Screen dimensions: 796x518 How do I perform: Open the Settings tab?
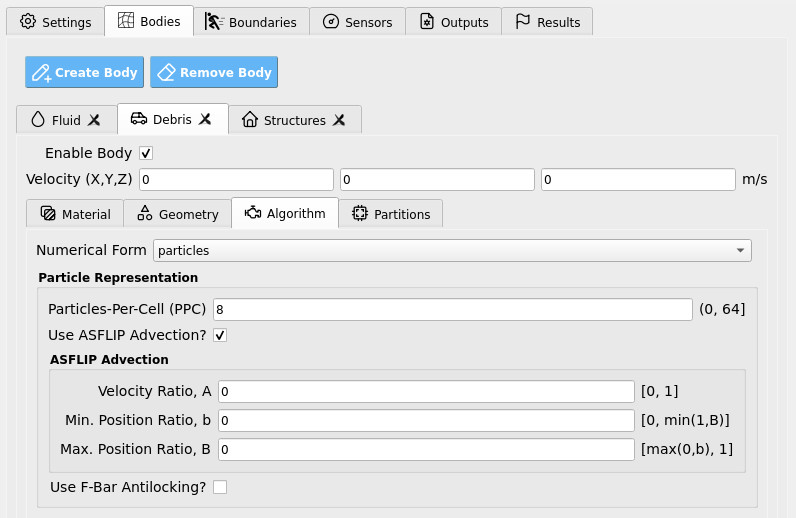[55, 22]
